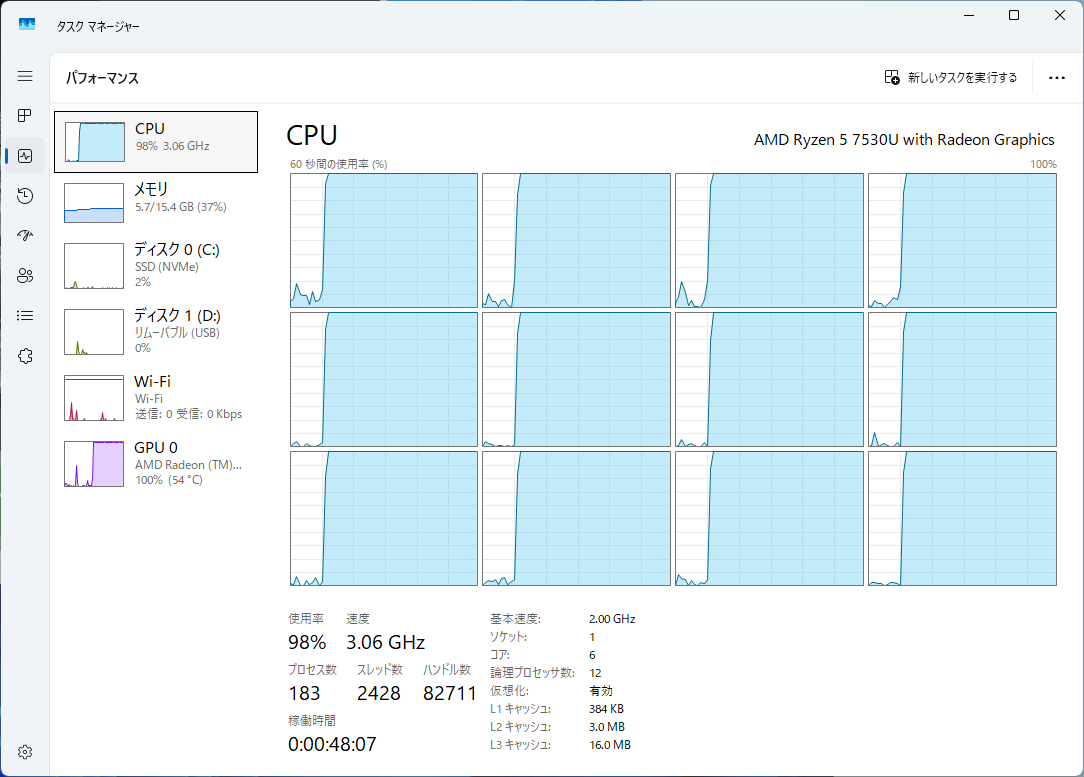Open the App history page icon
The image size is (1084, 777).
tap(25, 196)
